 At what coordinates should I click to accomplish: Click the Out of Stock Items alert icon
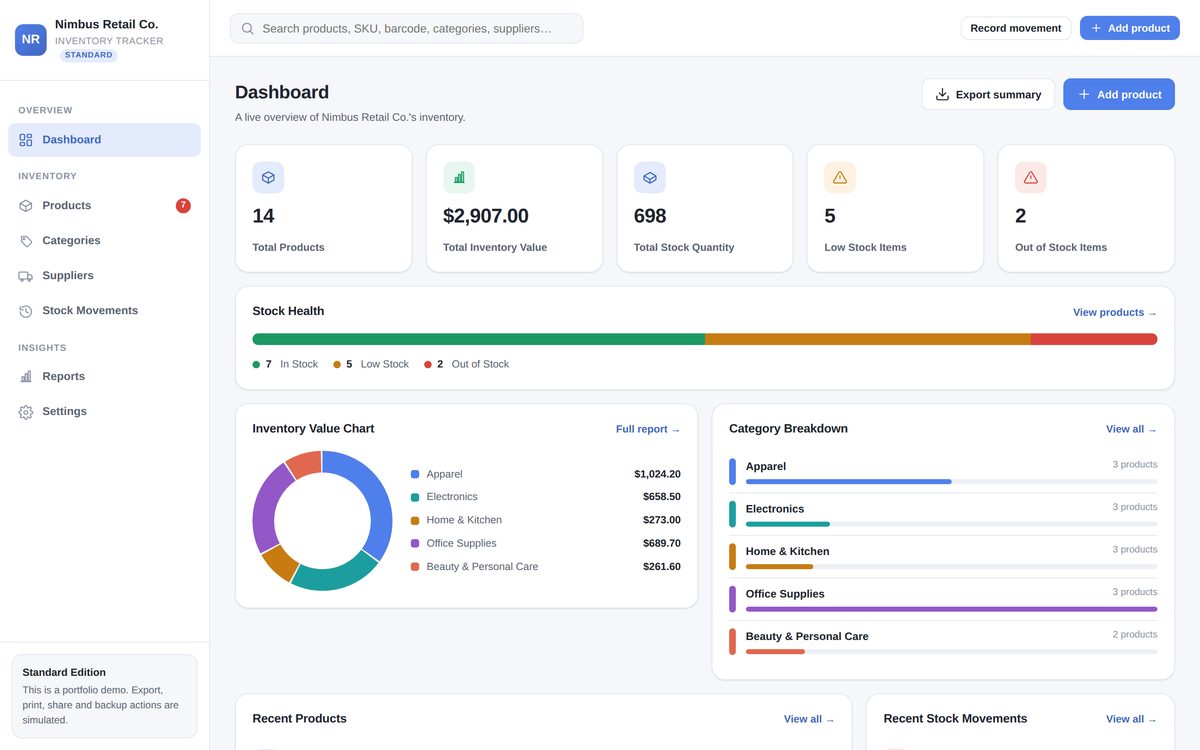pyautogui.click(x=1031, y=177)
